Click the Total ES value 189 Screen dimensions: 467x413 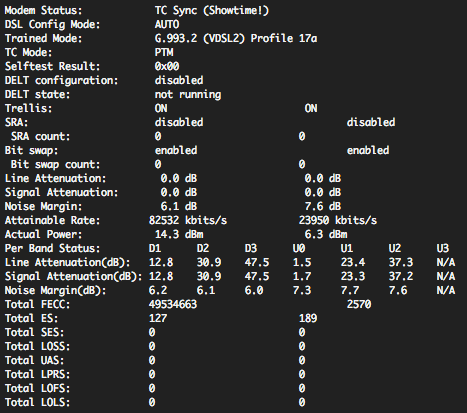[308, 319]
